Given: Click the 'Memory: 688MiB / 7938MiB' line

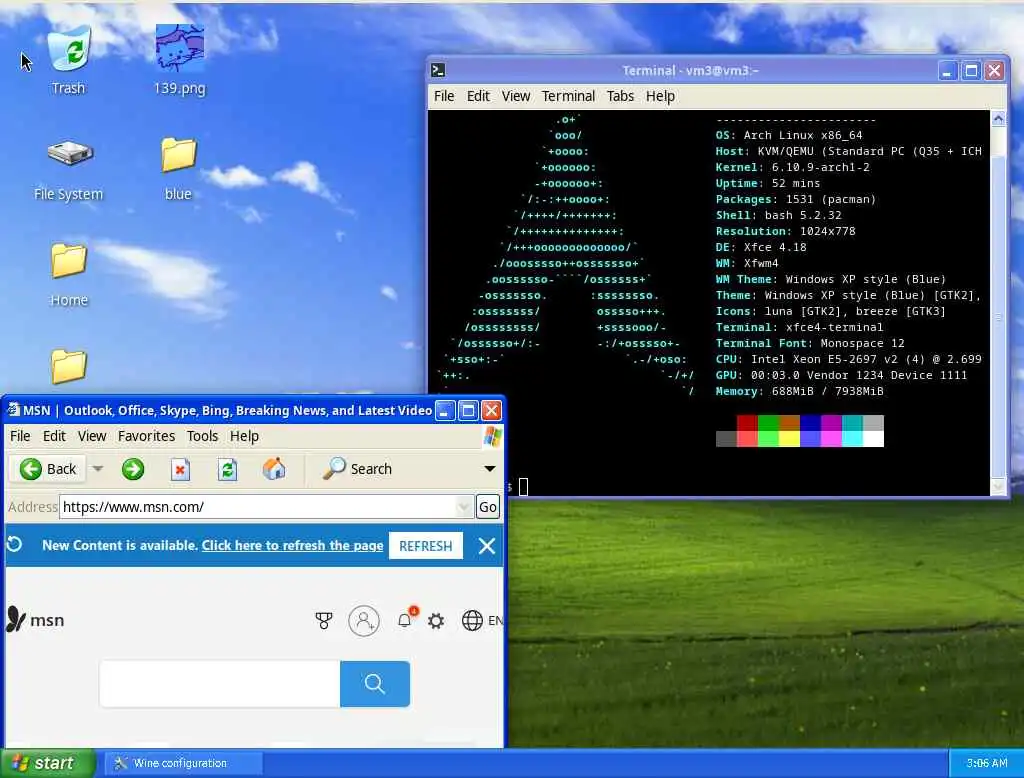Looking at the screenshot, I should [799, 391].
